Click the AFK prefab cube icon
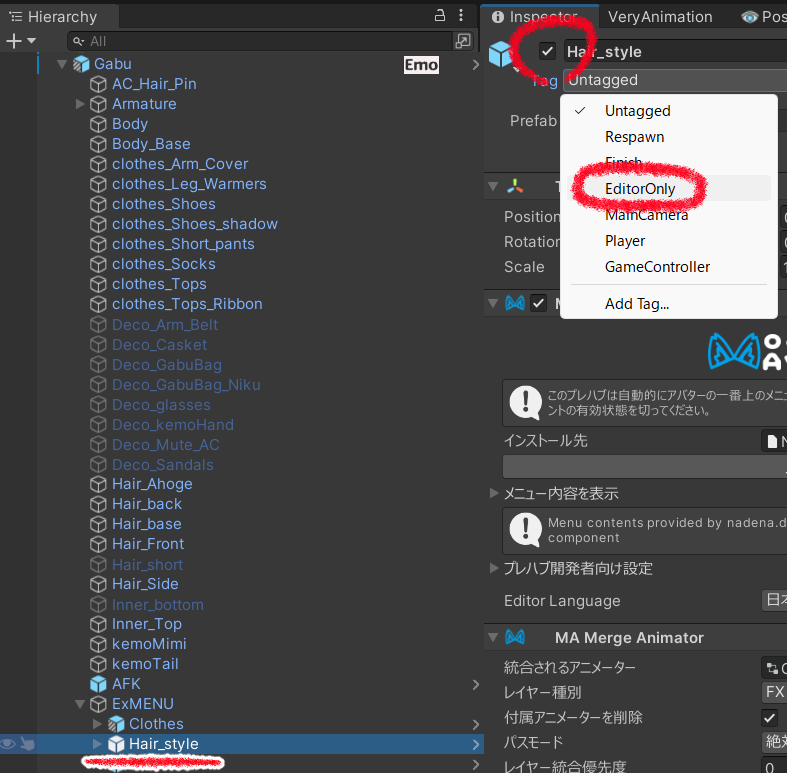Screen dimensions: 787x773 pos(98,684)
